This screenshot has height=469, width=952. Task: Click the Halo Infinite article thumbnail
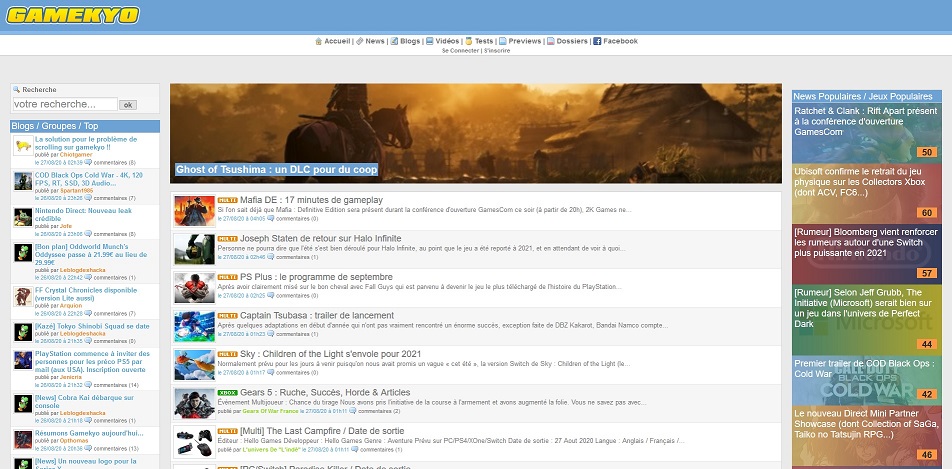point(194,249)
